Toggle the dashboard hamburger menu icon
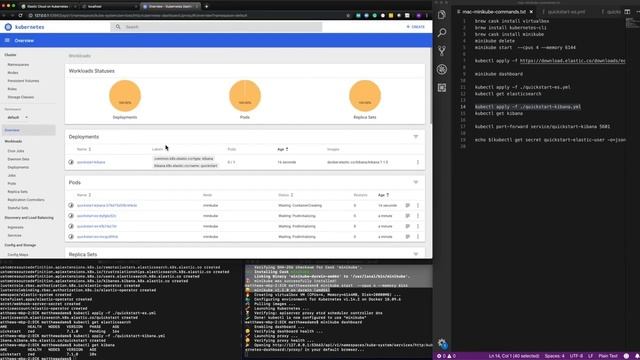 click(7, 40)
